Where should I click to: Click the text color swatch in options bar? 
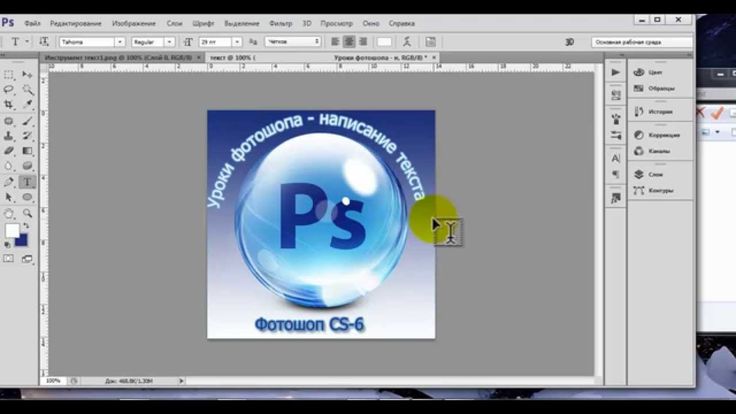coord(384,42)
